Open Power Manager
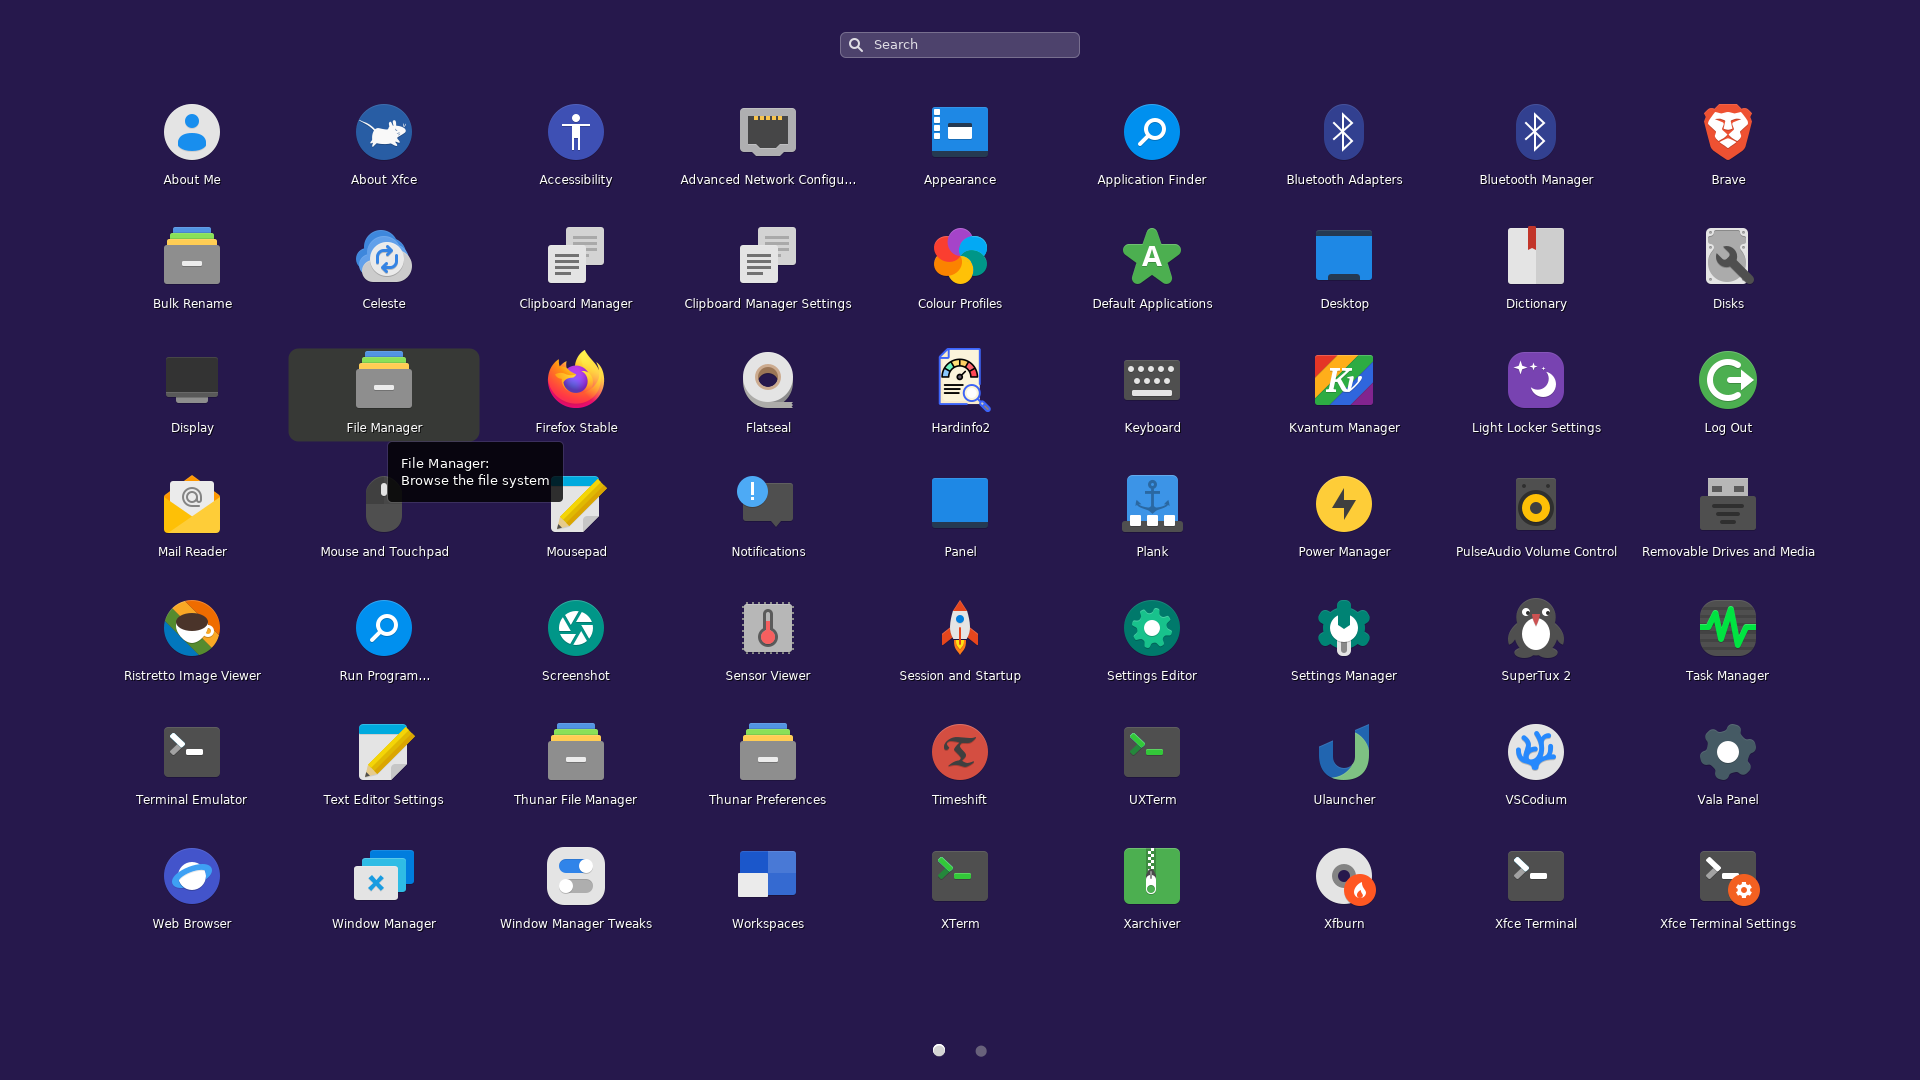1920x1080 pixels. coord(1344,518)
